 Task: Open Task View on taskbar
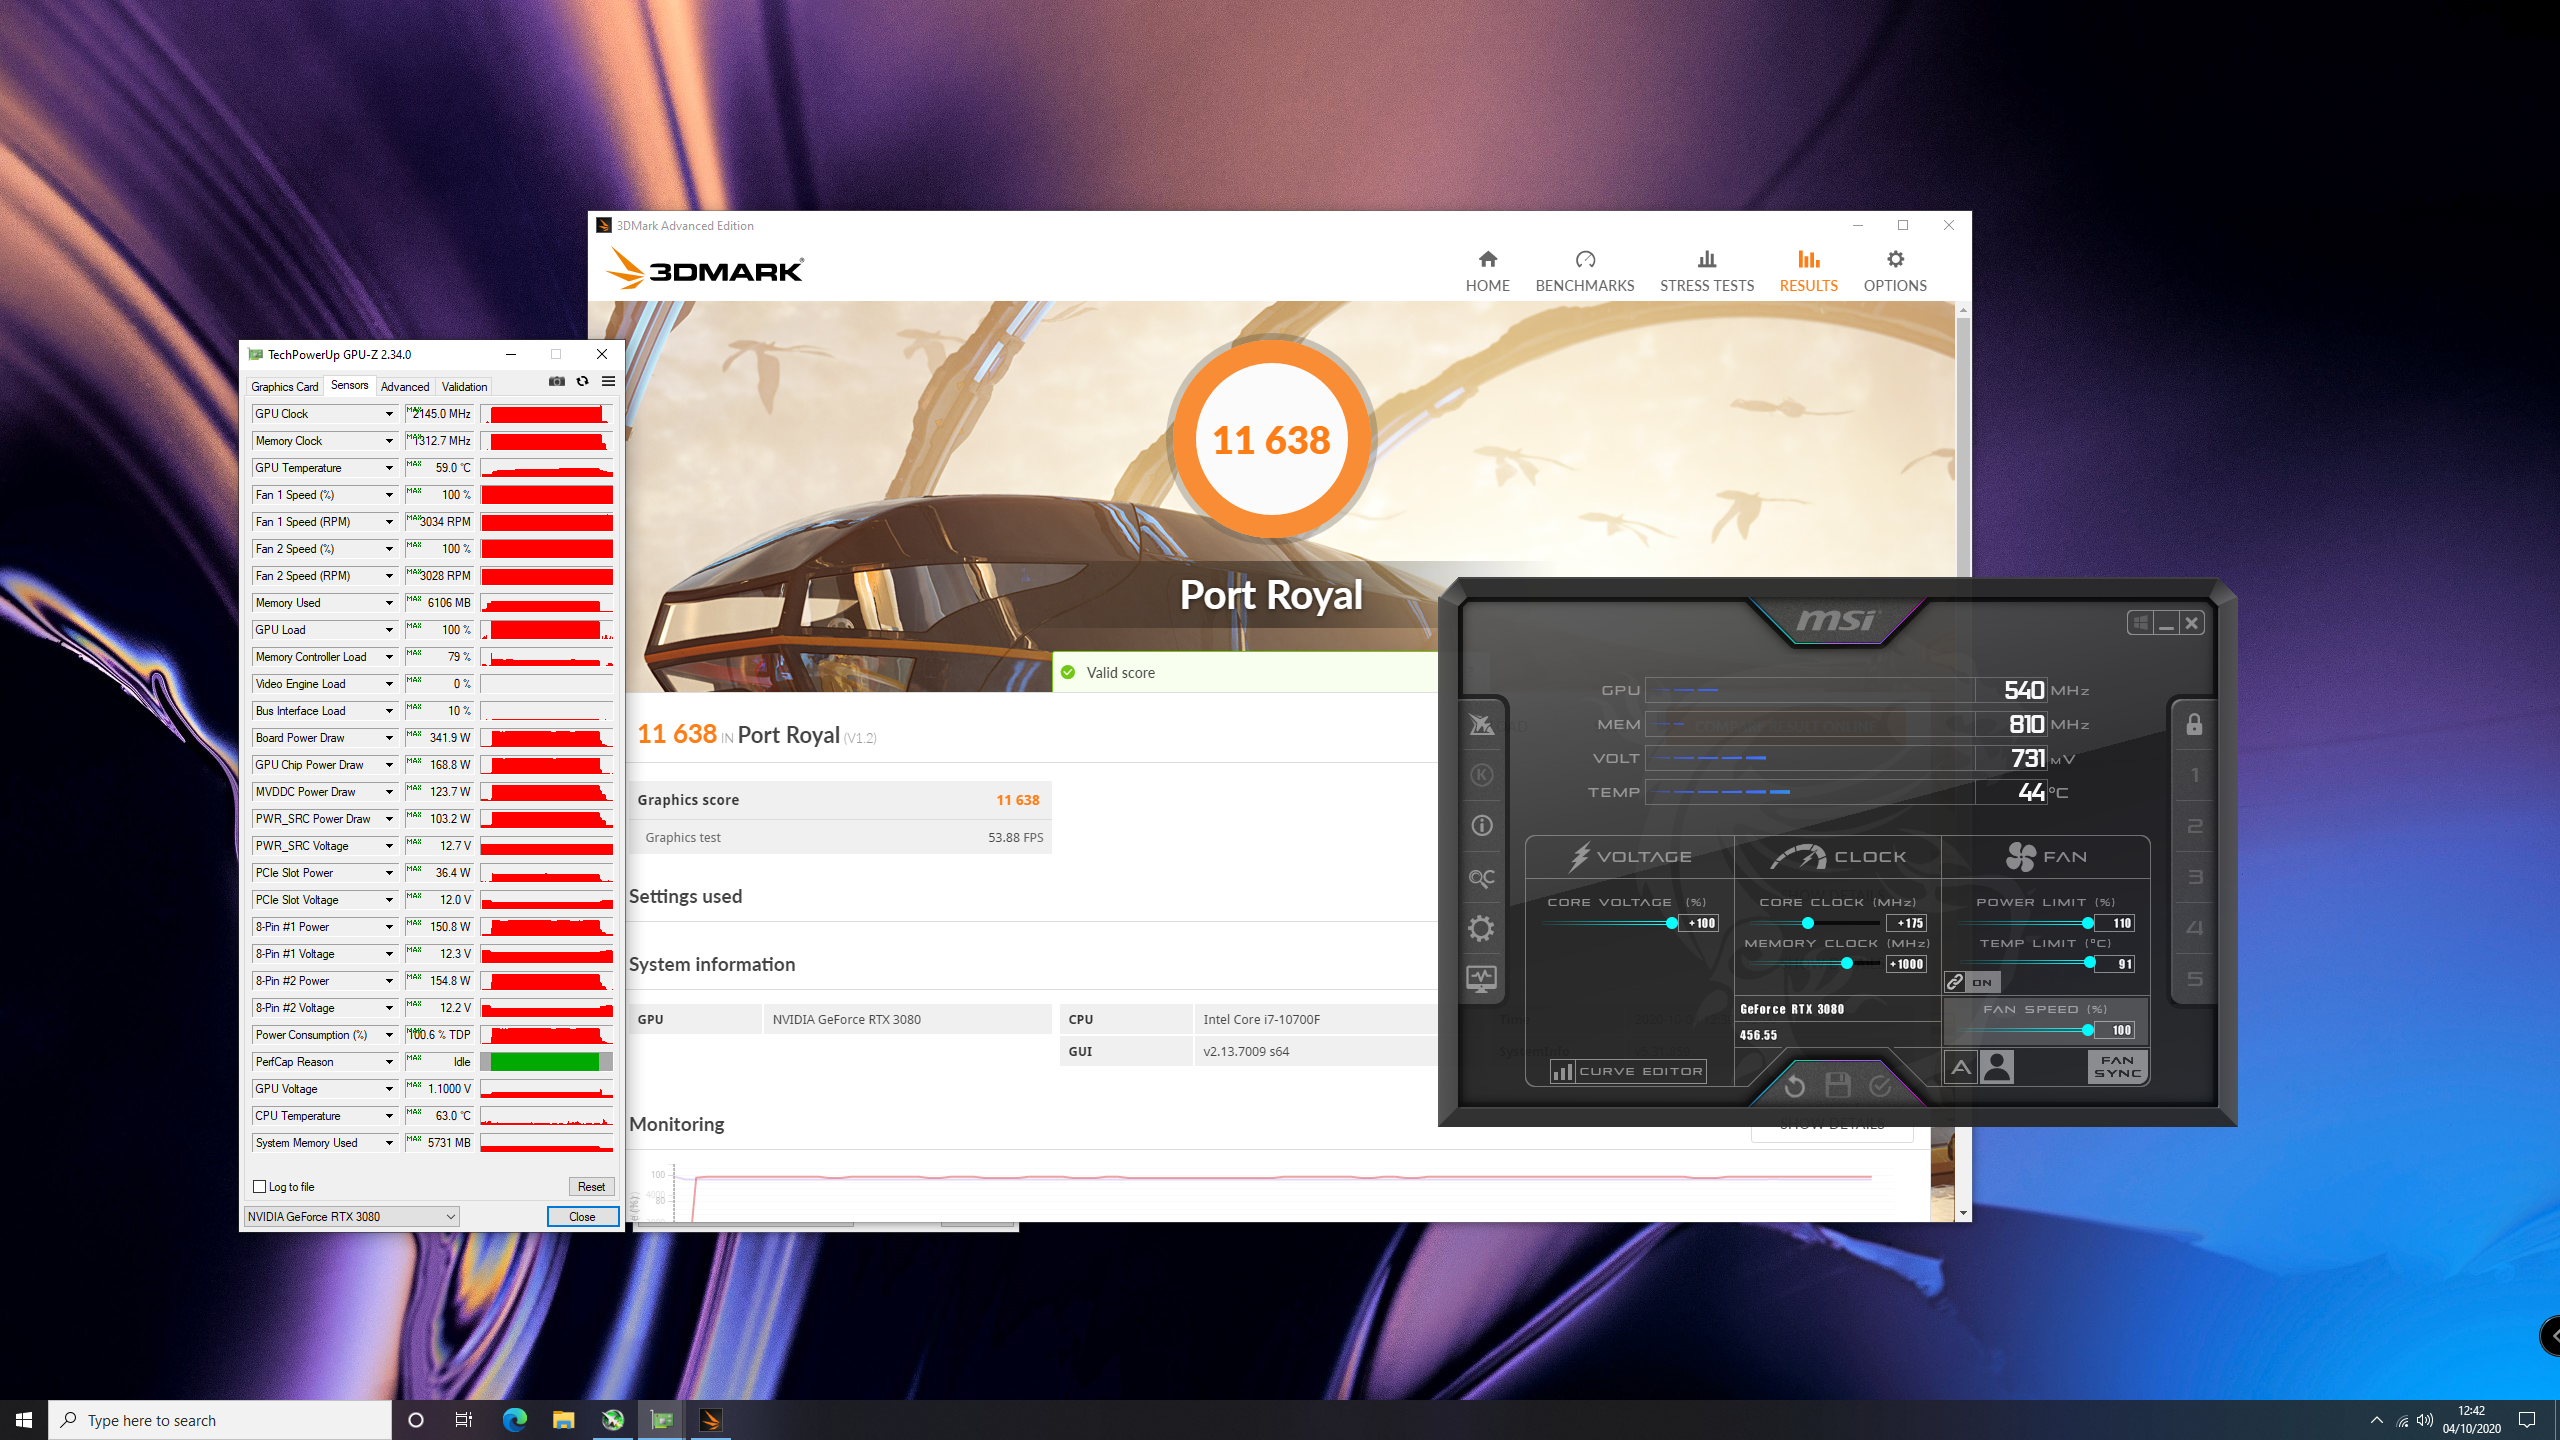(464, 1420)
